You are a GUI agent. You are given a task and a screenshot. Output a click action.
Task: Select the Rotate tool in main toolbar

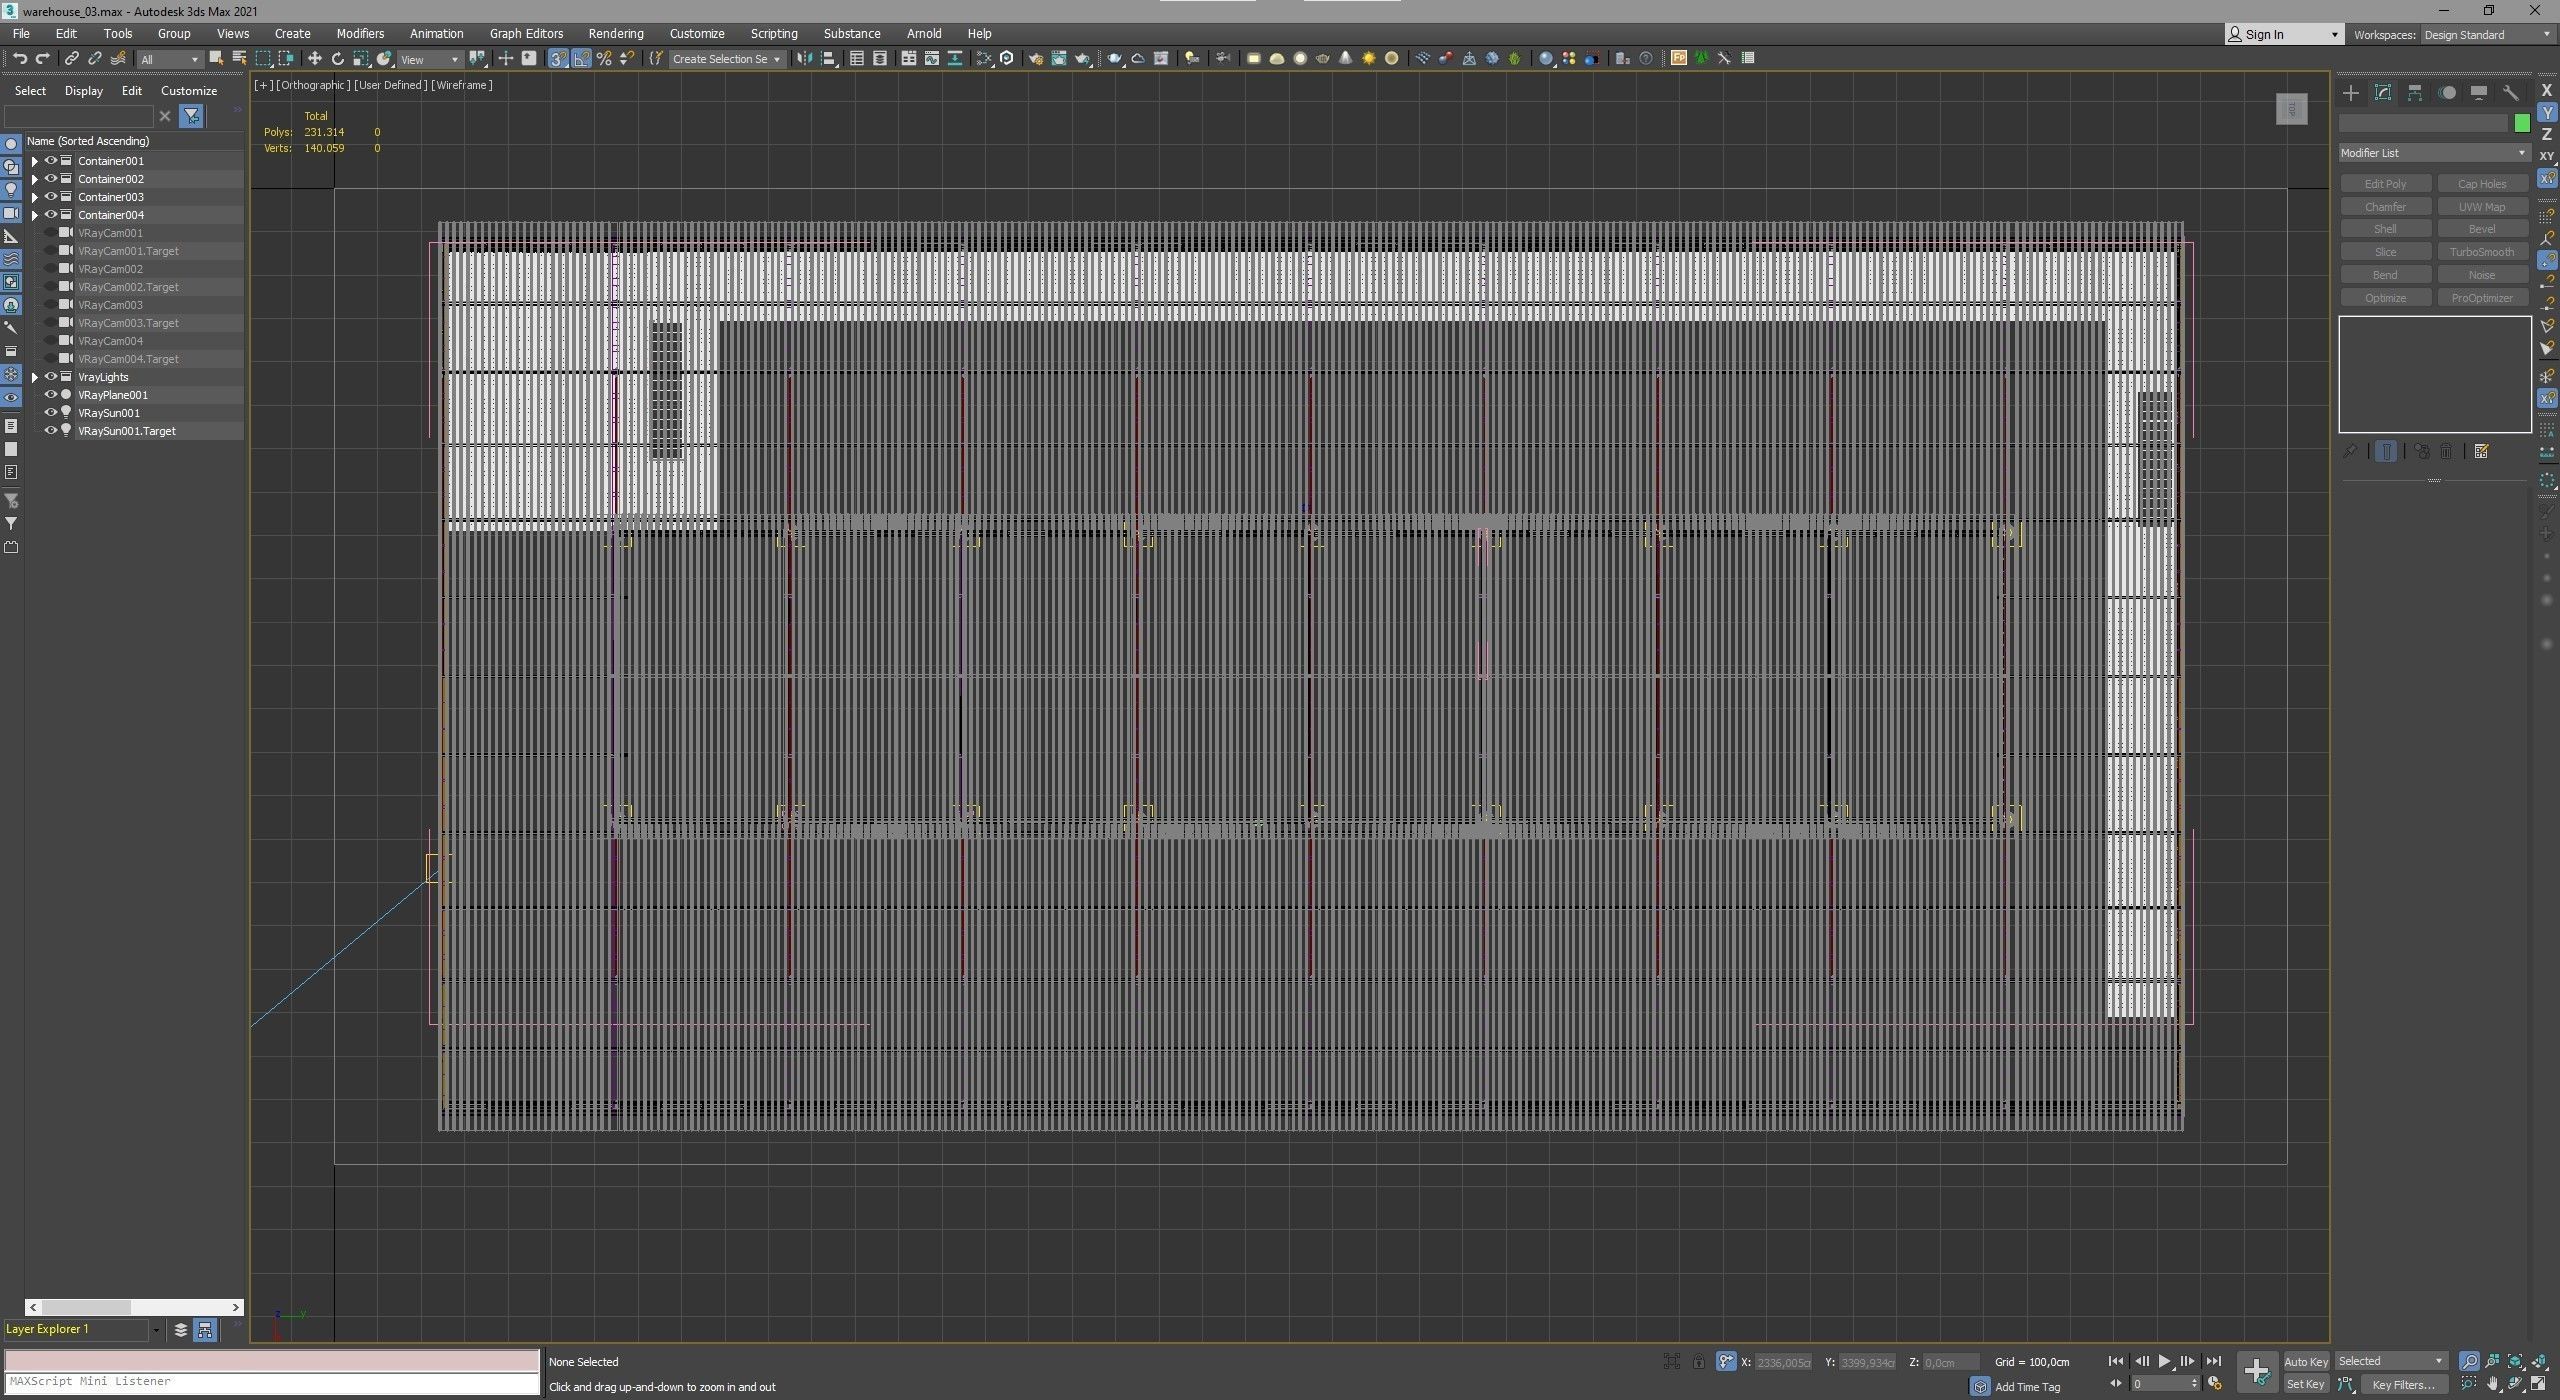click(x=337, y=59)
